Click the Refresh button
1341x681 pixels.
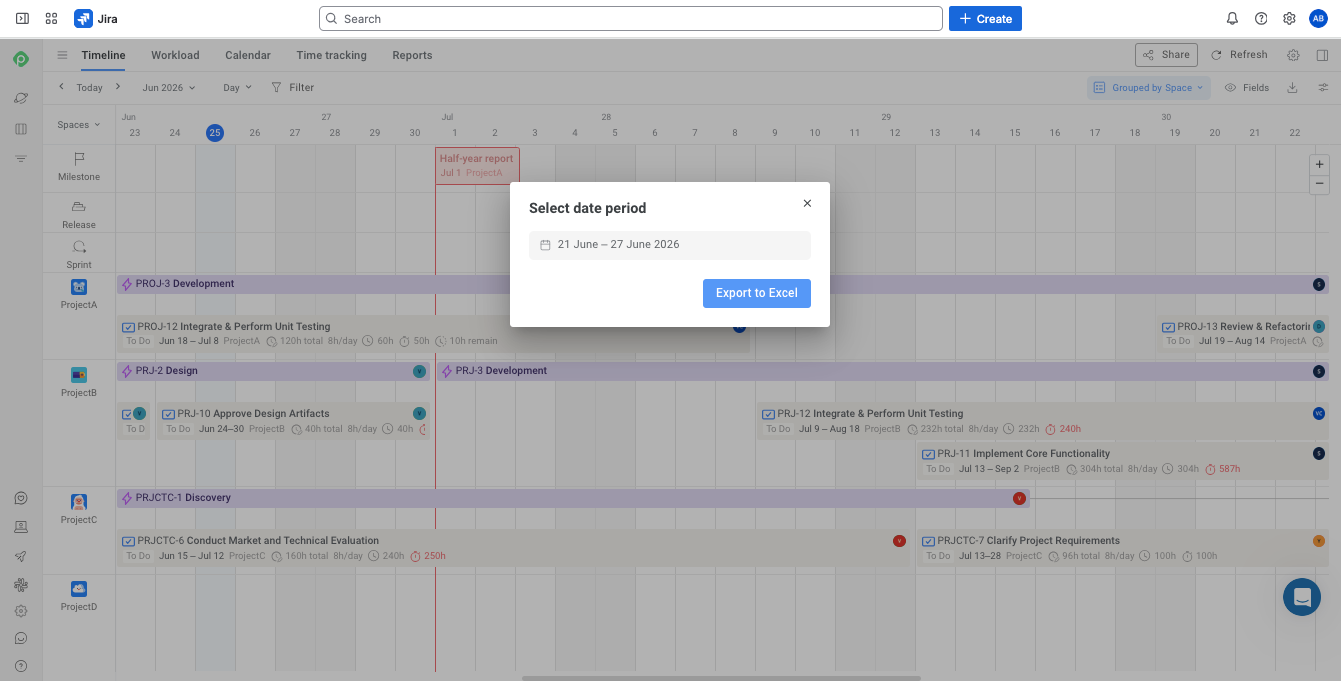pyautogui.click(x=1239, y=55)
